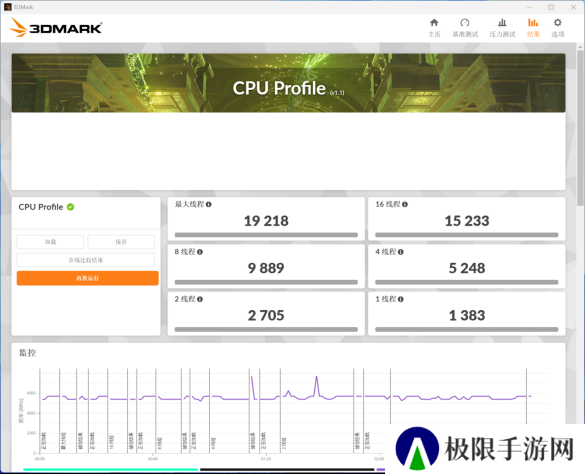Click the CPU Profile banner image
Screen dimensions: 585x474
[288, 83]
